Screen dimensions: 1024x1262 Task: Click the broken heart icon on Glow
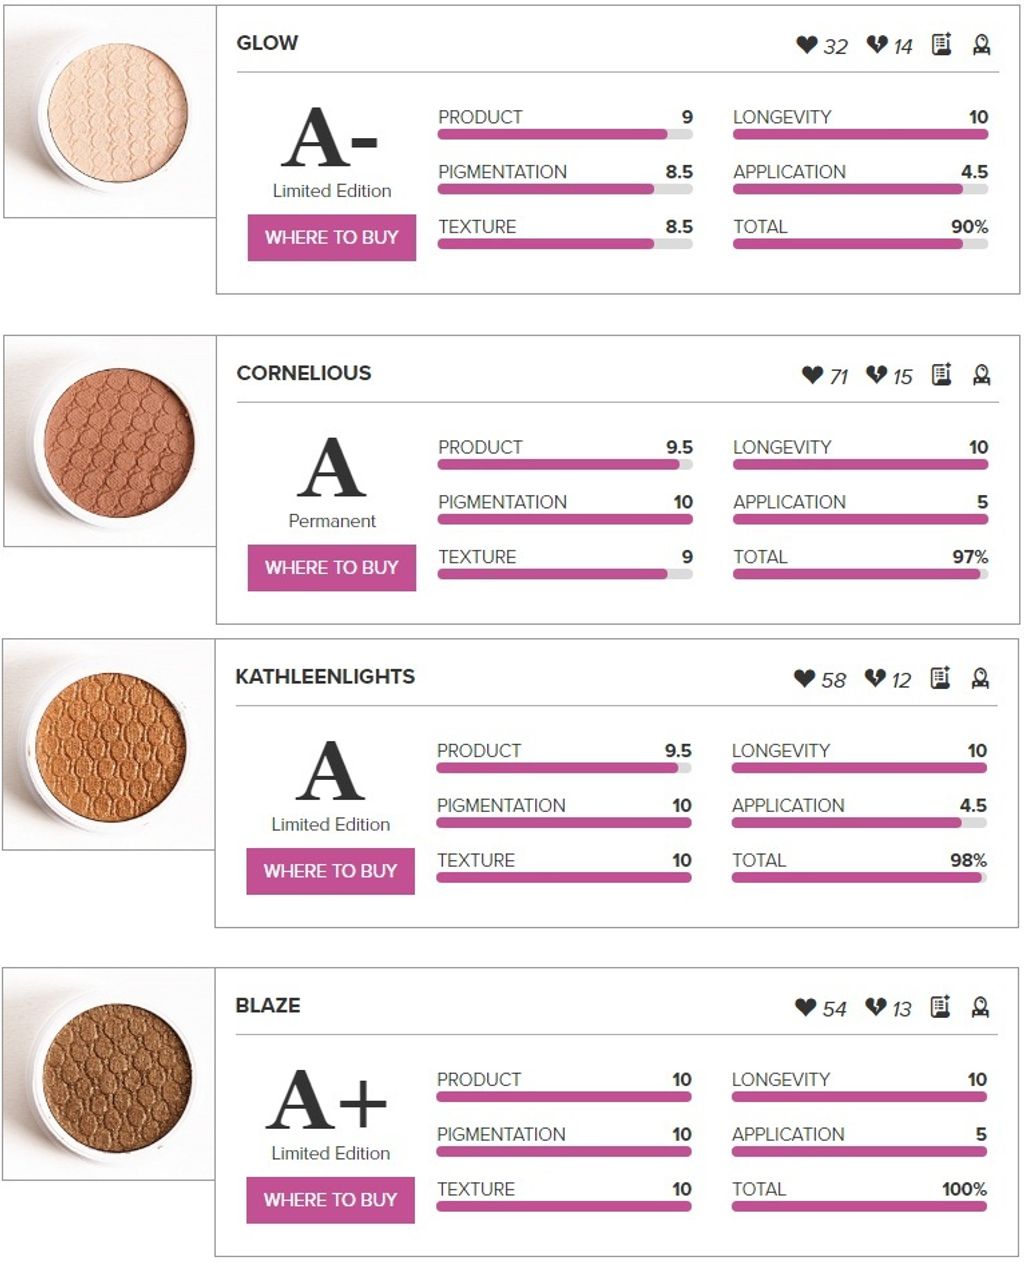point(877,45)
